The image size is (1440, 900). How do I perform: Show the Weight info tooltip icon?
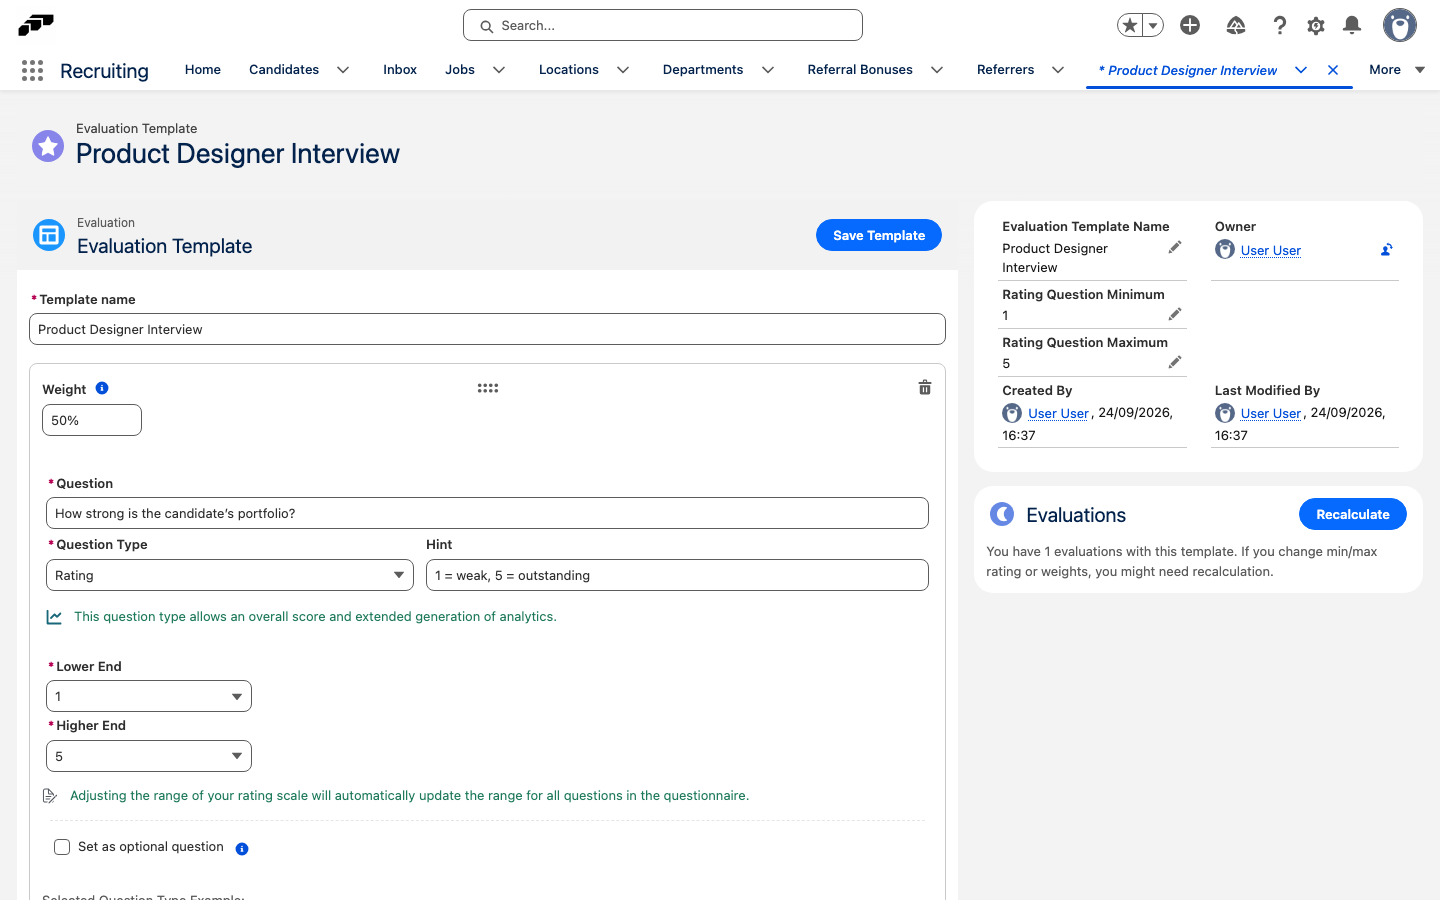tap(102, 388)
